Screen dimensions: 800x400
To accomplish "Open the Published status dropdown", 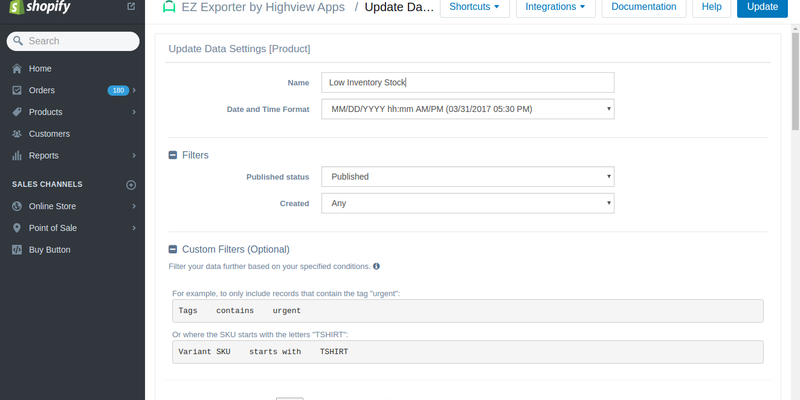I will 468,177.
